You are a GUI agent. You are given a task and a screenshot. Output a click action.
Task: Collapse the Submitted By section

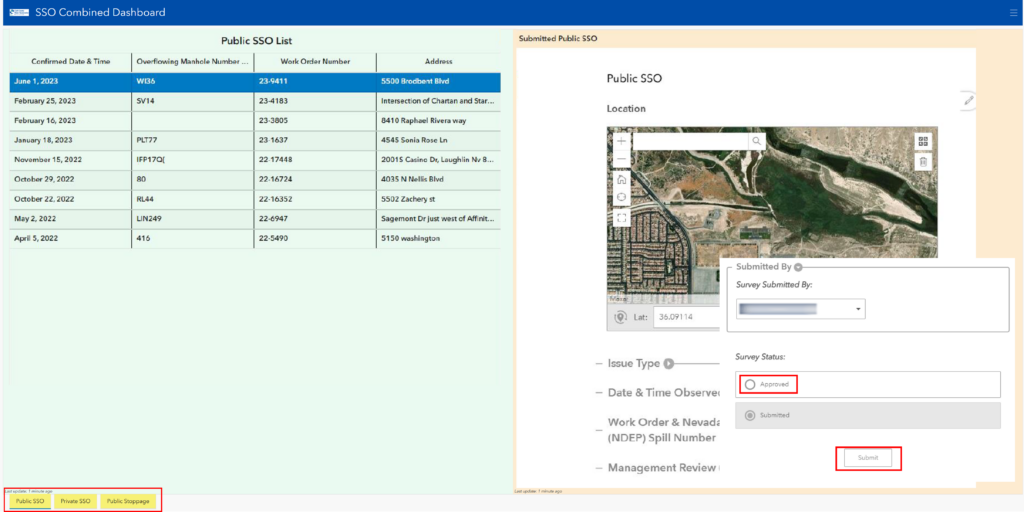point(798,267)
